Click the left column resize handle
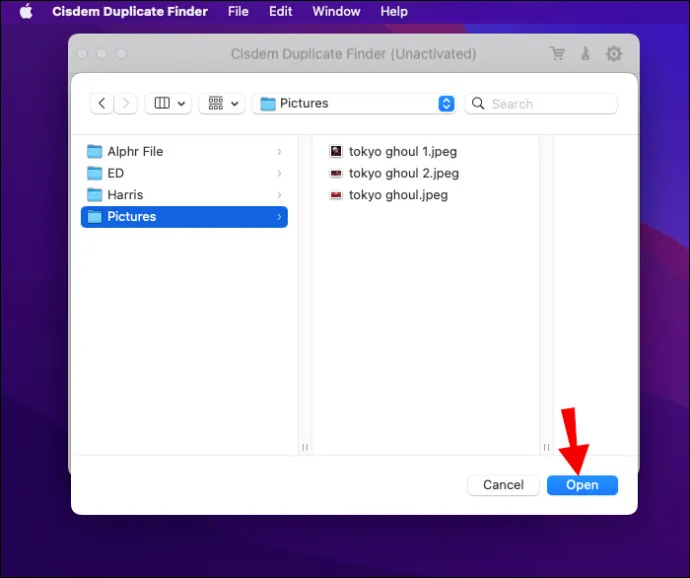The image size is (690, 578). click(305, 447)
